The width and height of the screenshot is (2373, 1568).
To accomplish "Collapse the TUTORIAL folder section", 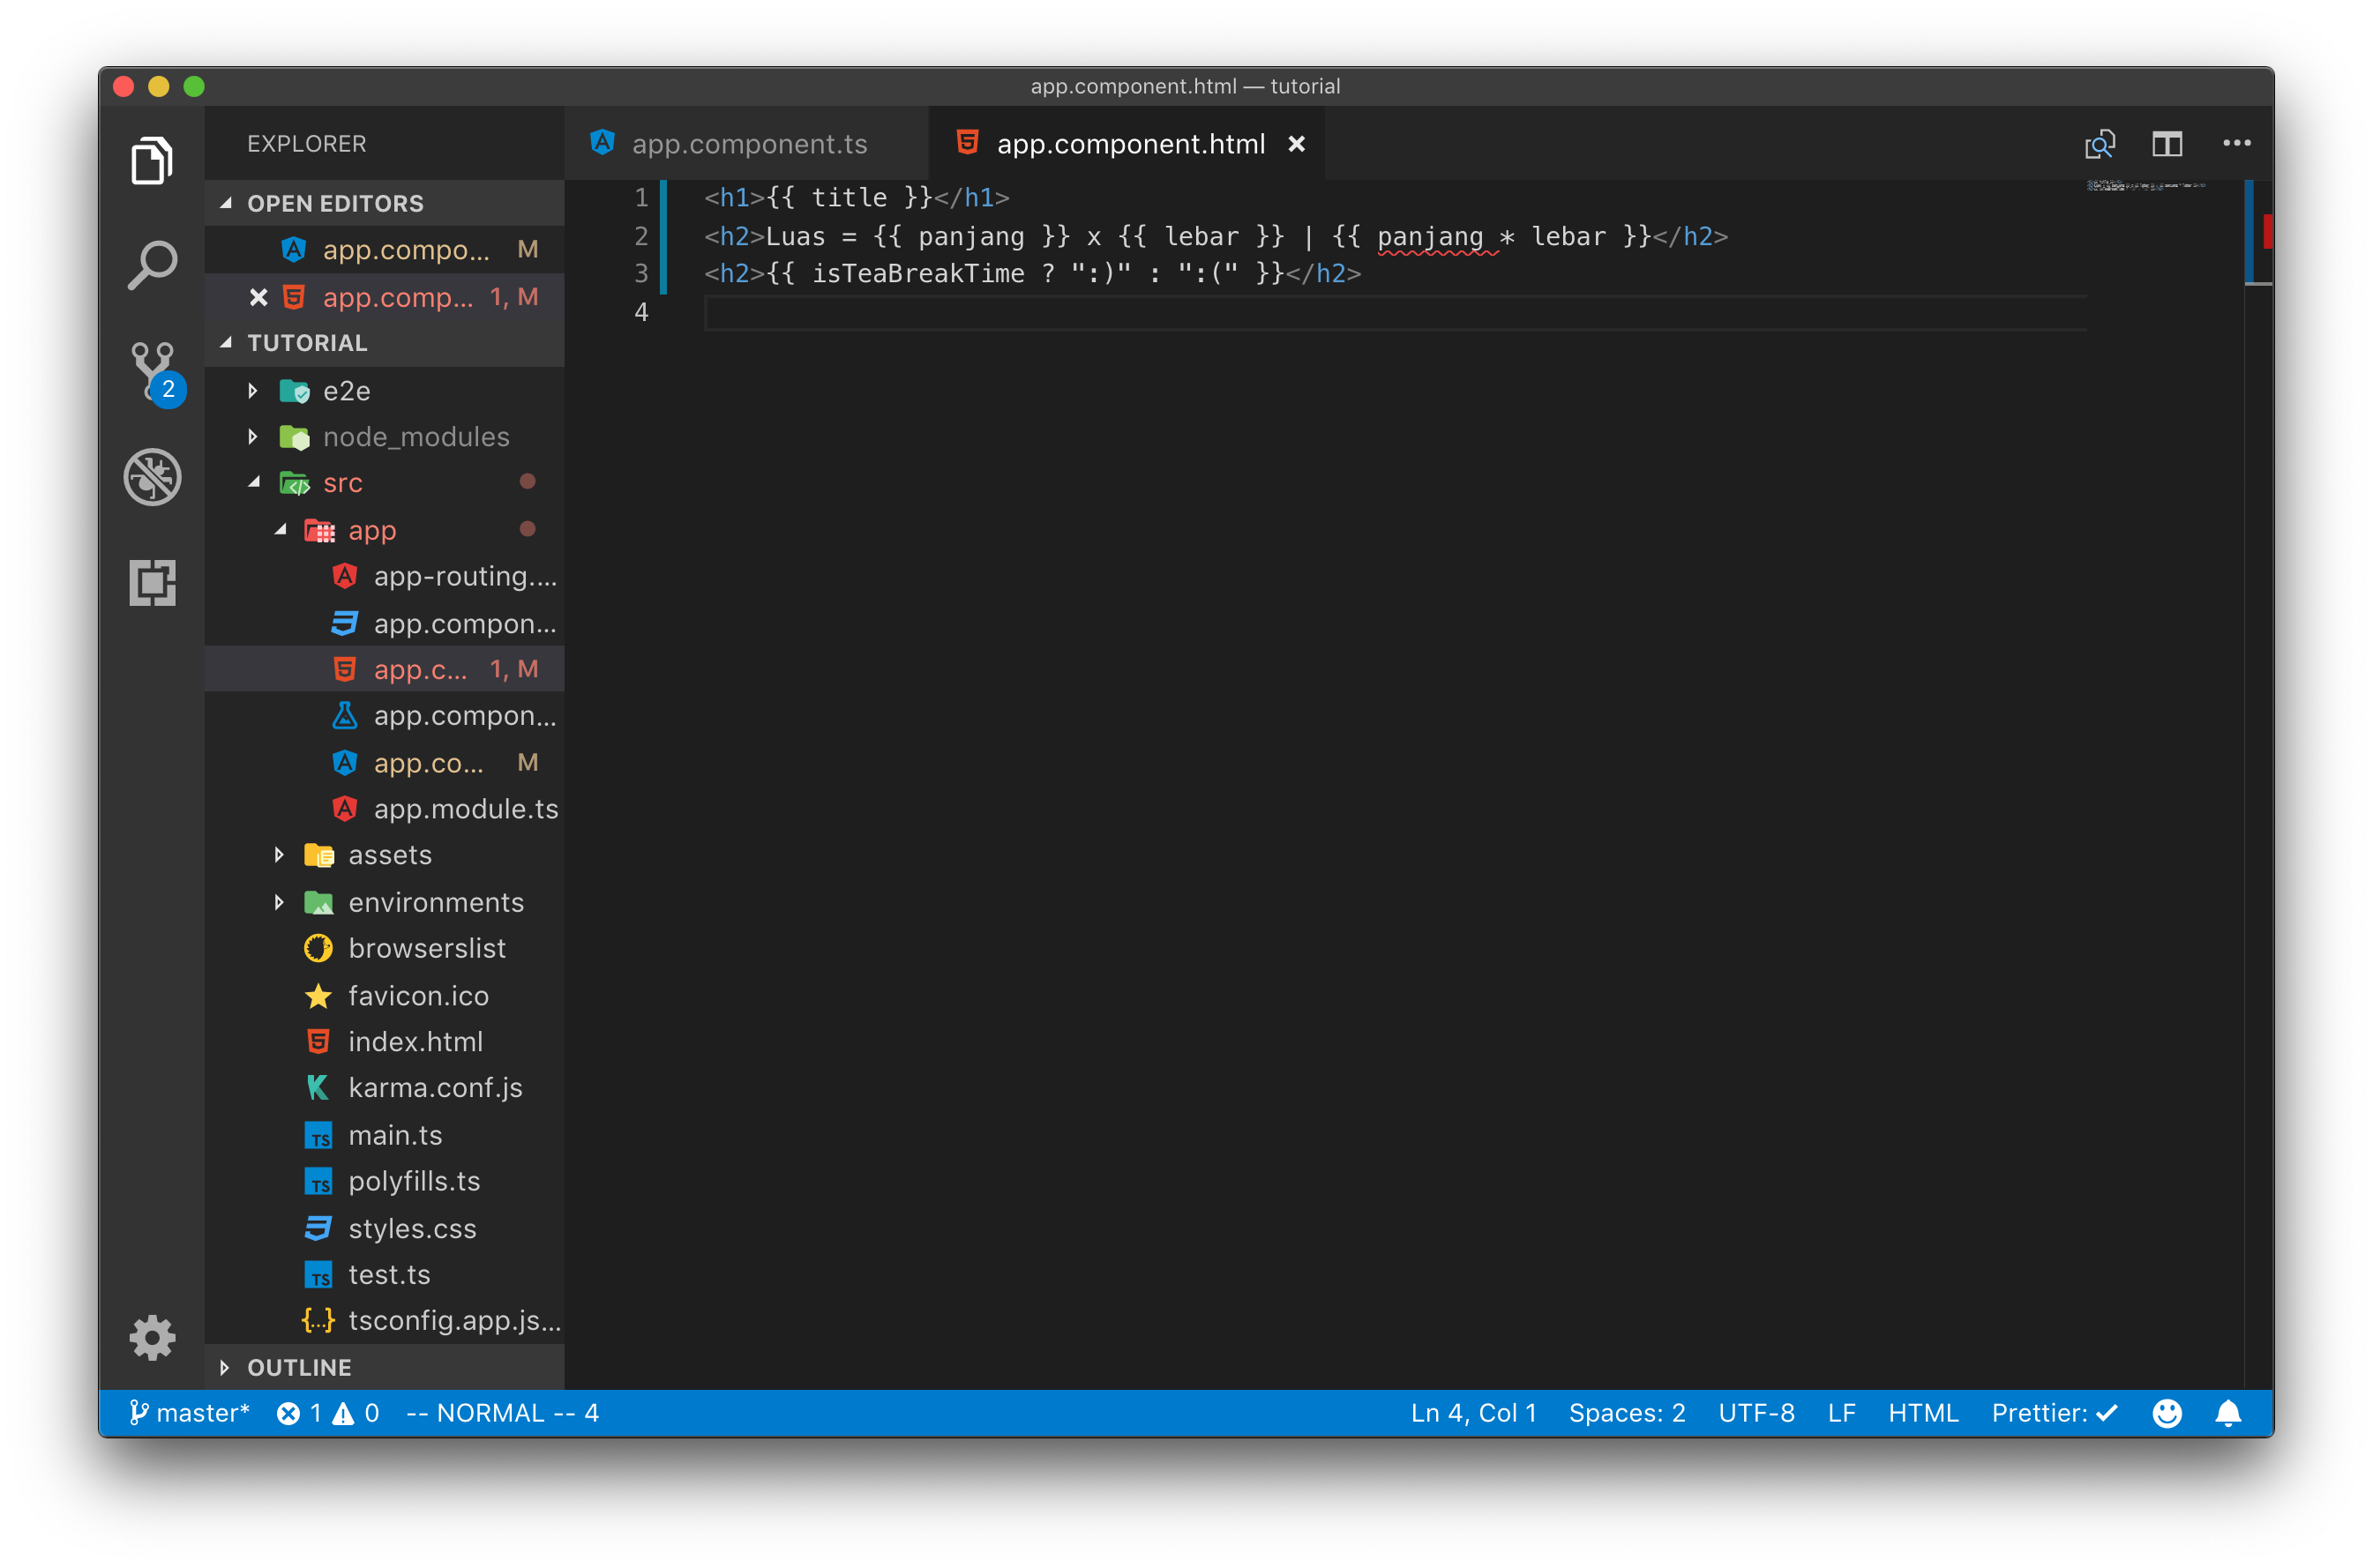I will pyautogui.click(x=385, y=343).
